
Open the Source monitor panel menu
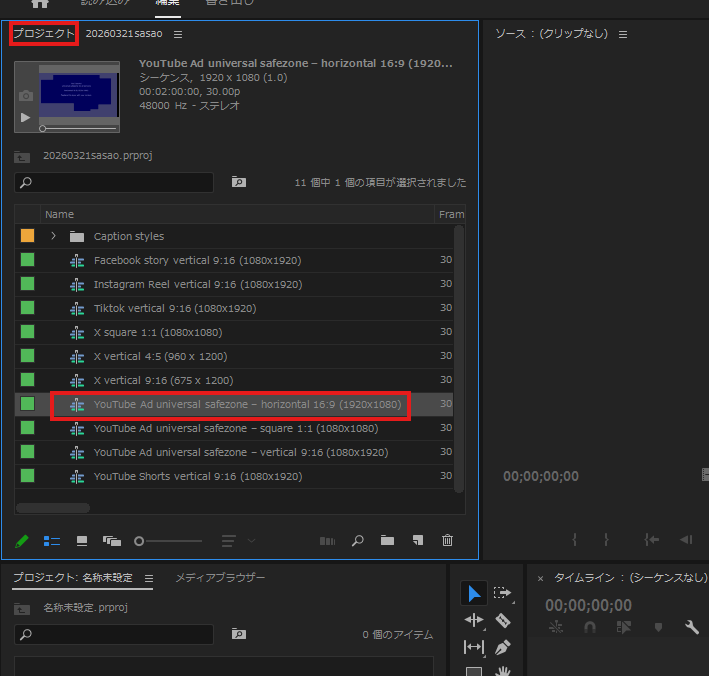click(x=623, y=34)
